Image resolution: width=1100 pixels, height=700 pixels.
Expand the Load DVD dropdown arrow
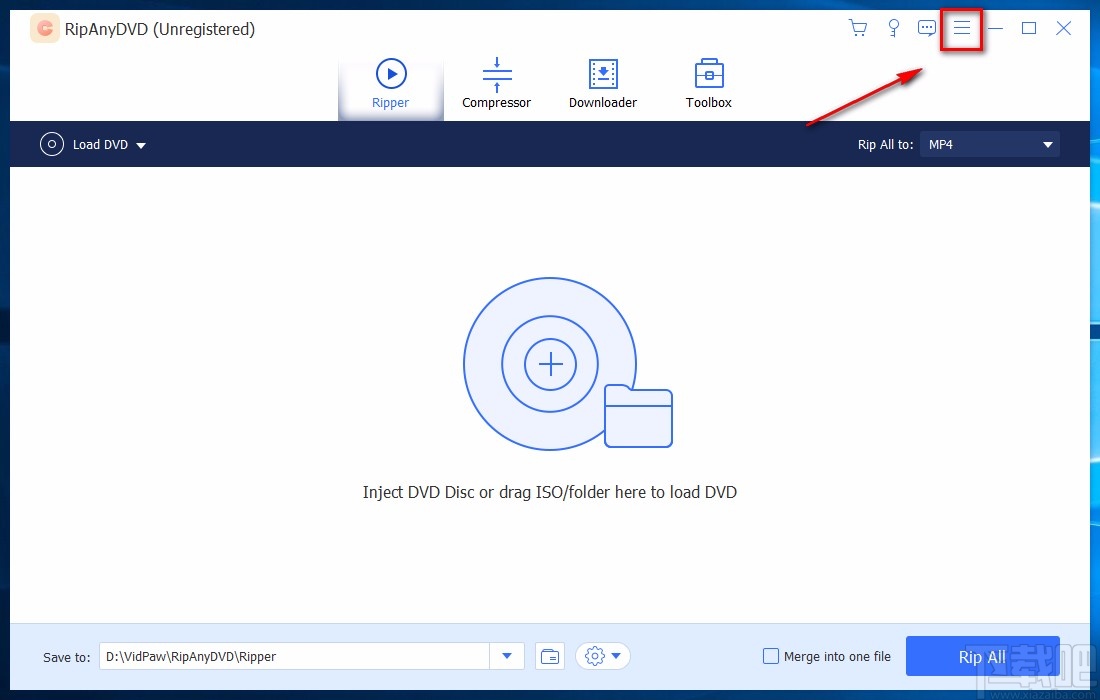coord(141,145)
